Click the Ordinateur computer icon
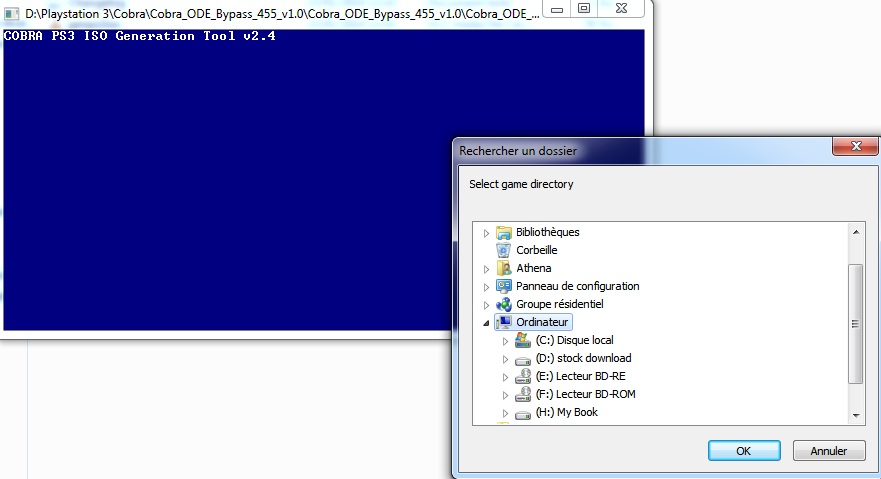The height and width of the screenshot is (479, 881). click(x=504, y=322)
